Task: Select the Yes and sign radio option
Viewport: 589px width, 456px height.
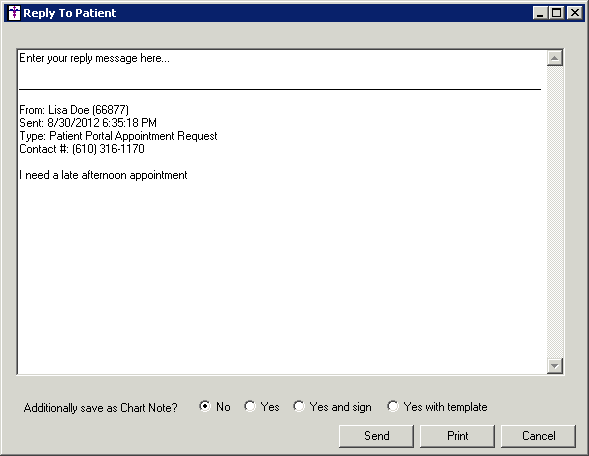Action: [x=299, y=406]
